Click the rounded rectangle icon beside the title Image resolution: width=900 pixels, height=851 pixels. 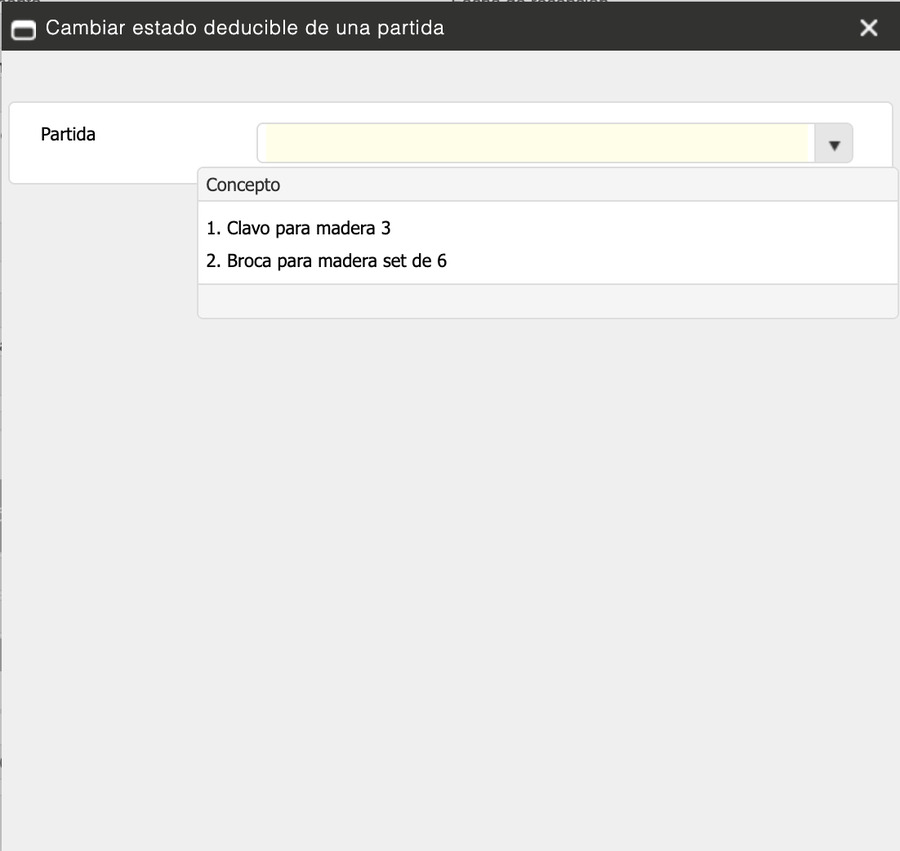(x=23, y=27)
